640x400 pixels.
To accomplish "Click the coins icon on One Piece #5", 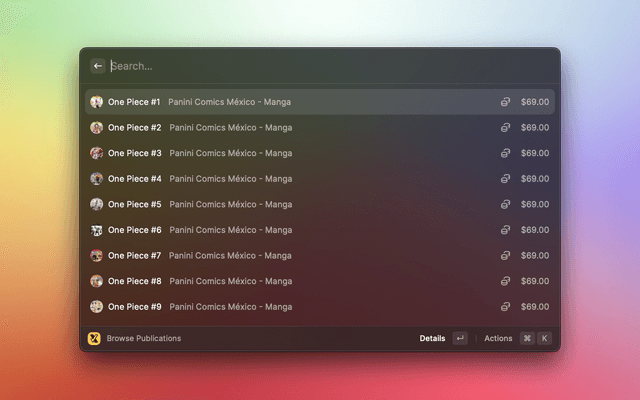I will point(506,204).
